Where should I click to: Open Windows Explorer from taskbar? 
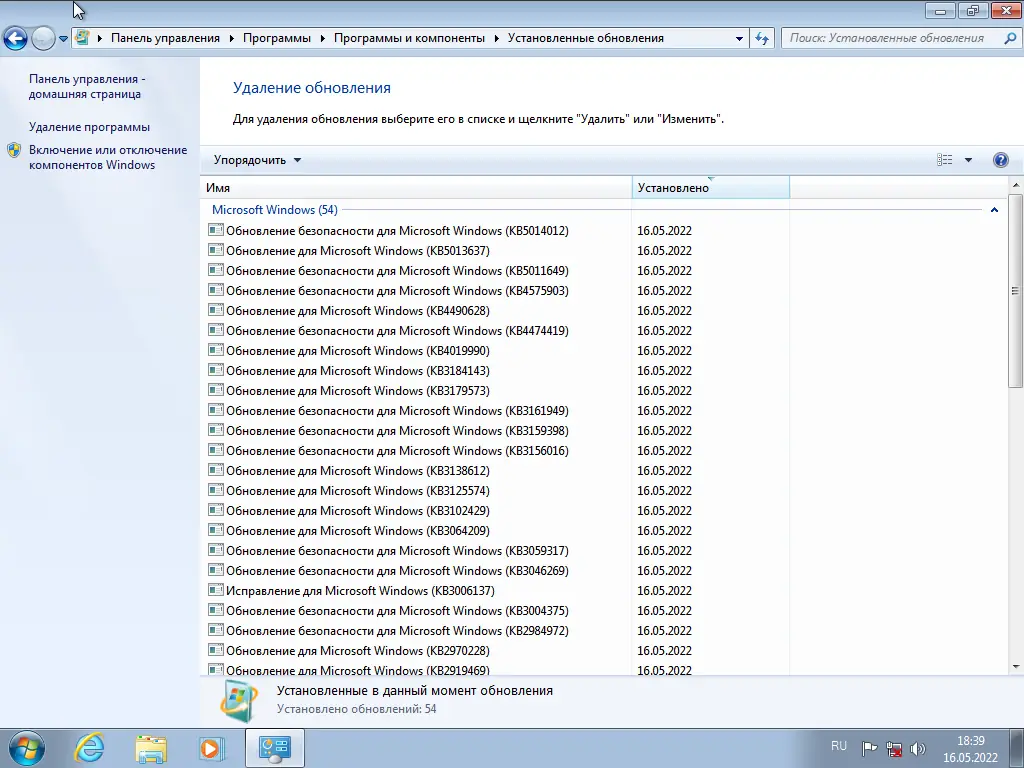click(x=151, y=748)
